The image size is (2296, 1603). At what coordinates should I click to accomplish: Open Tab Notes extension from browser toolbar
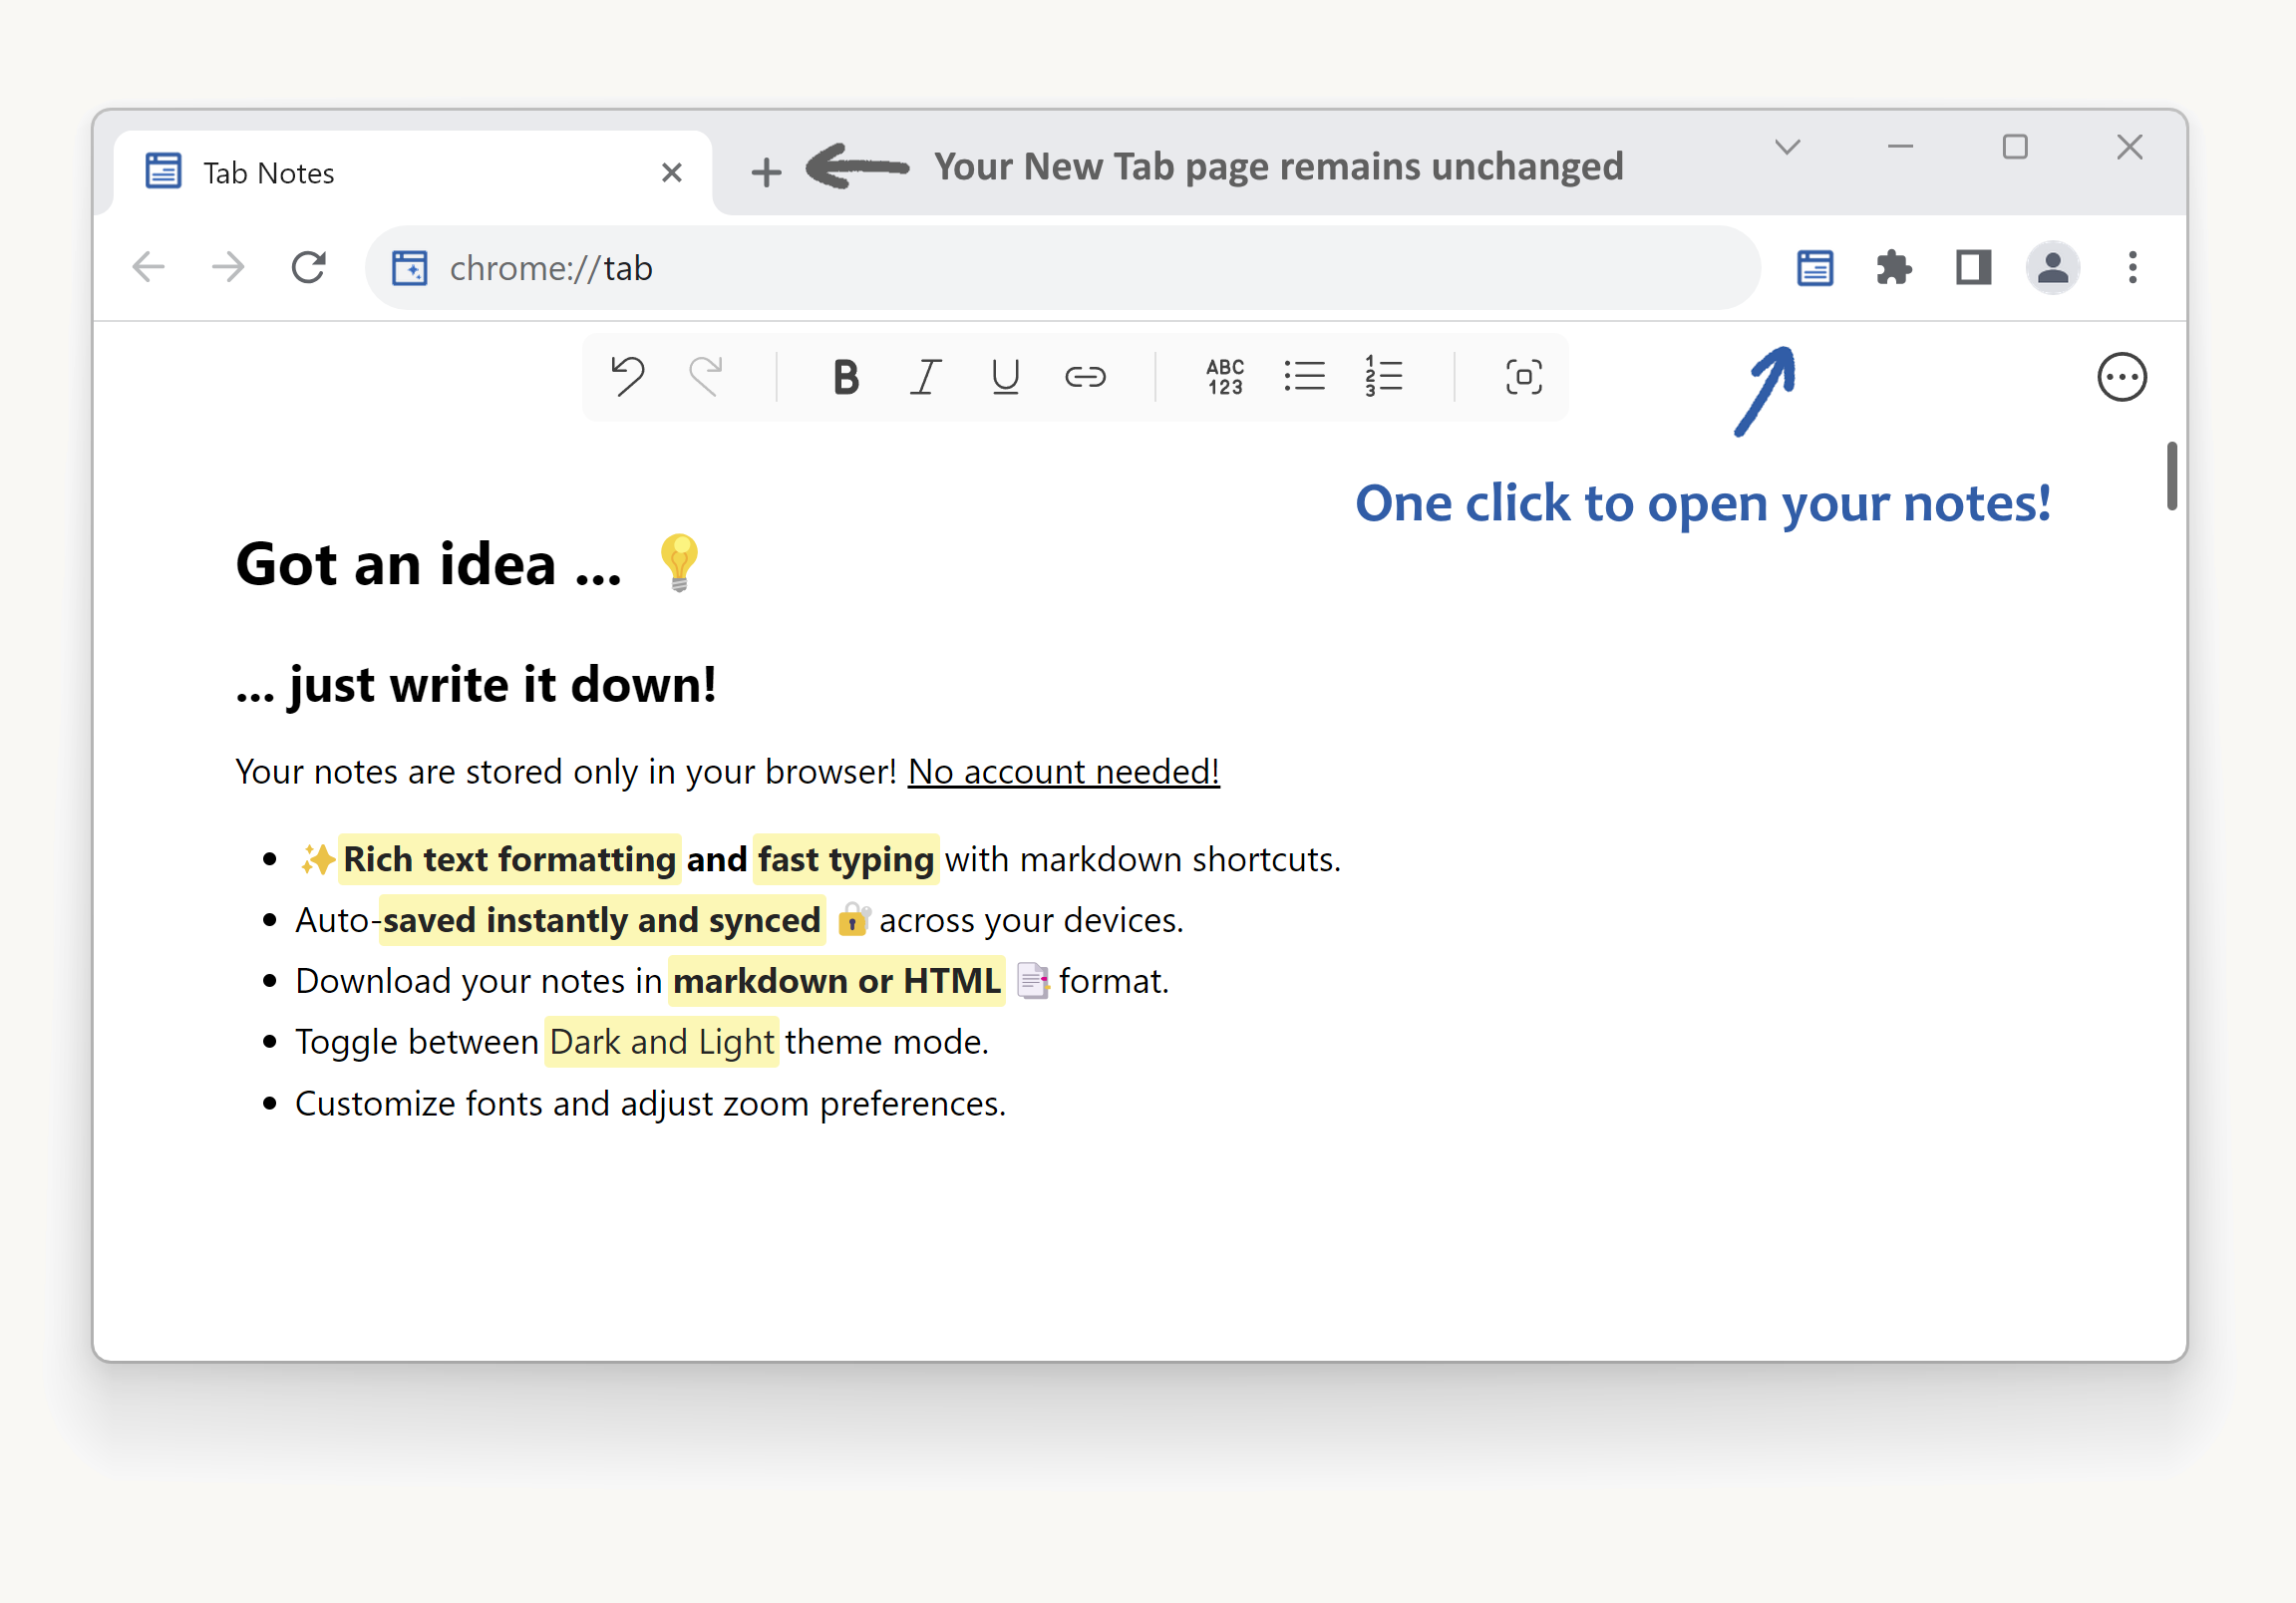(1814, 268)
